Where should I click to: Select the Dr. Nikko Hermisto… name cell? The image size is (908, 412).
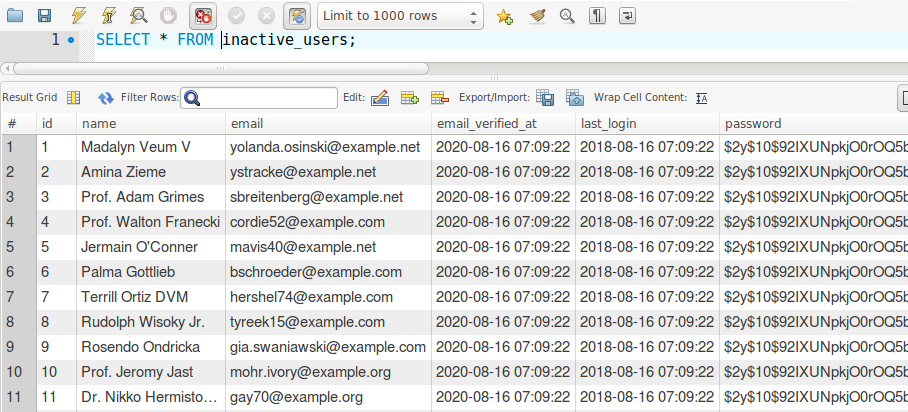[151, 396]
